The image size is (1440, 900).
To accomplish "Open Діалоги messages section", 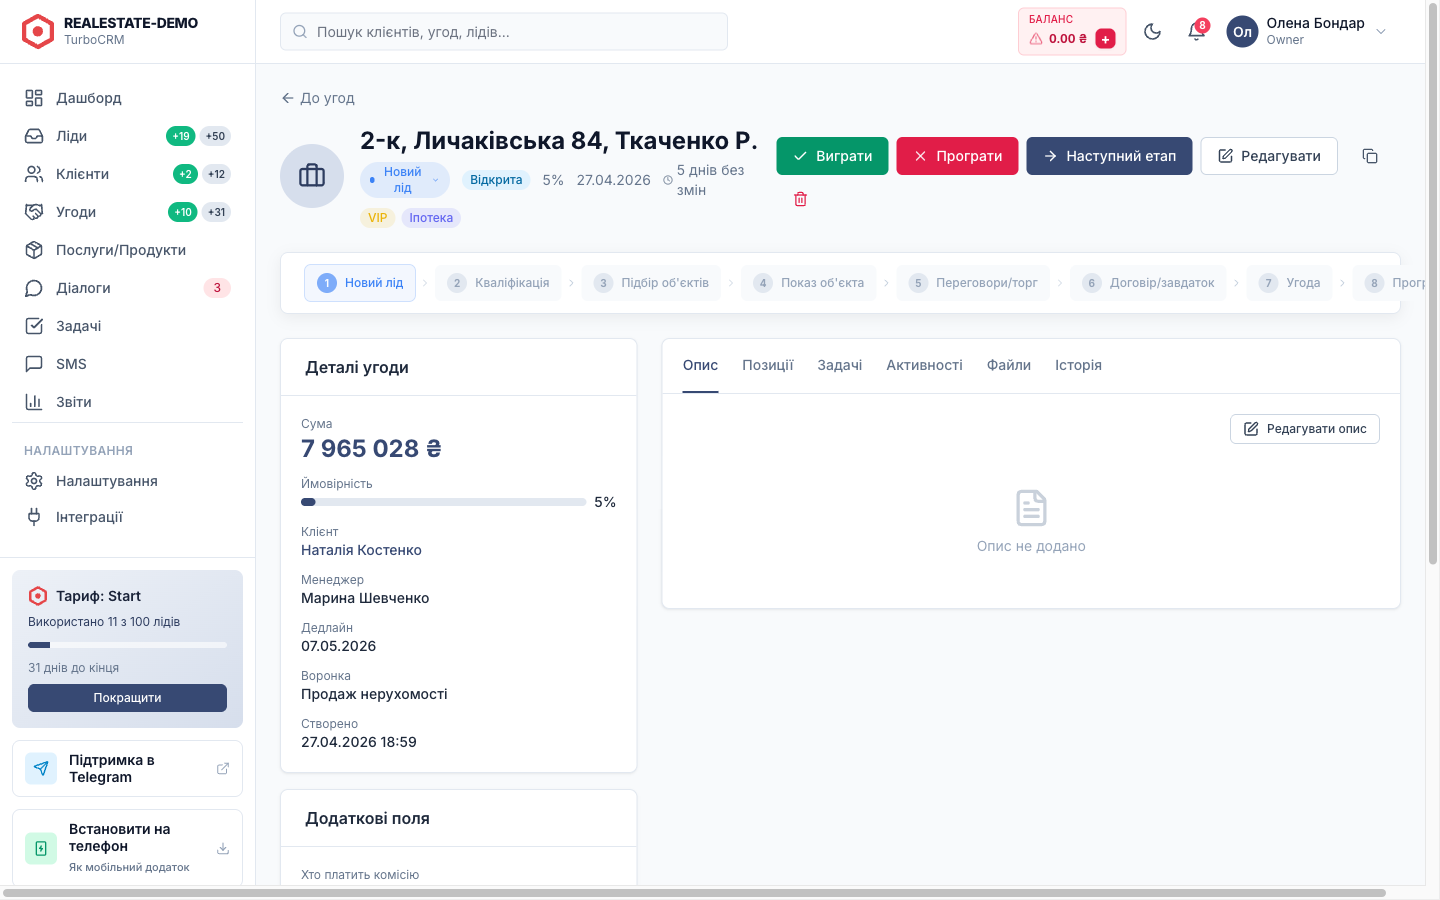I will [127, 288].
